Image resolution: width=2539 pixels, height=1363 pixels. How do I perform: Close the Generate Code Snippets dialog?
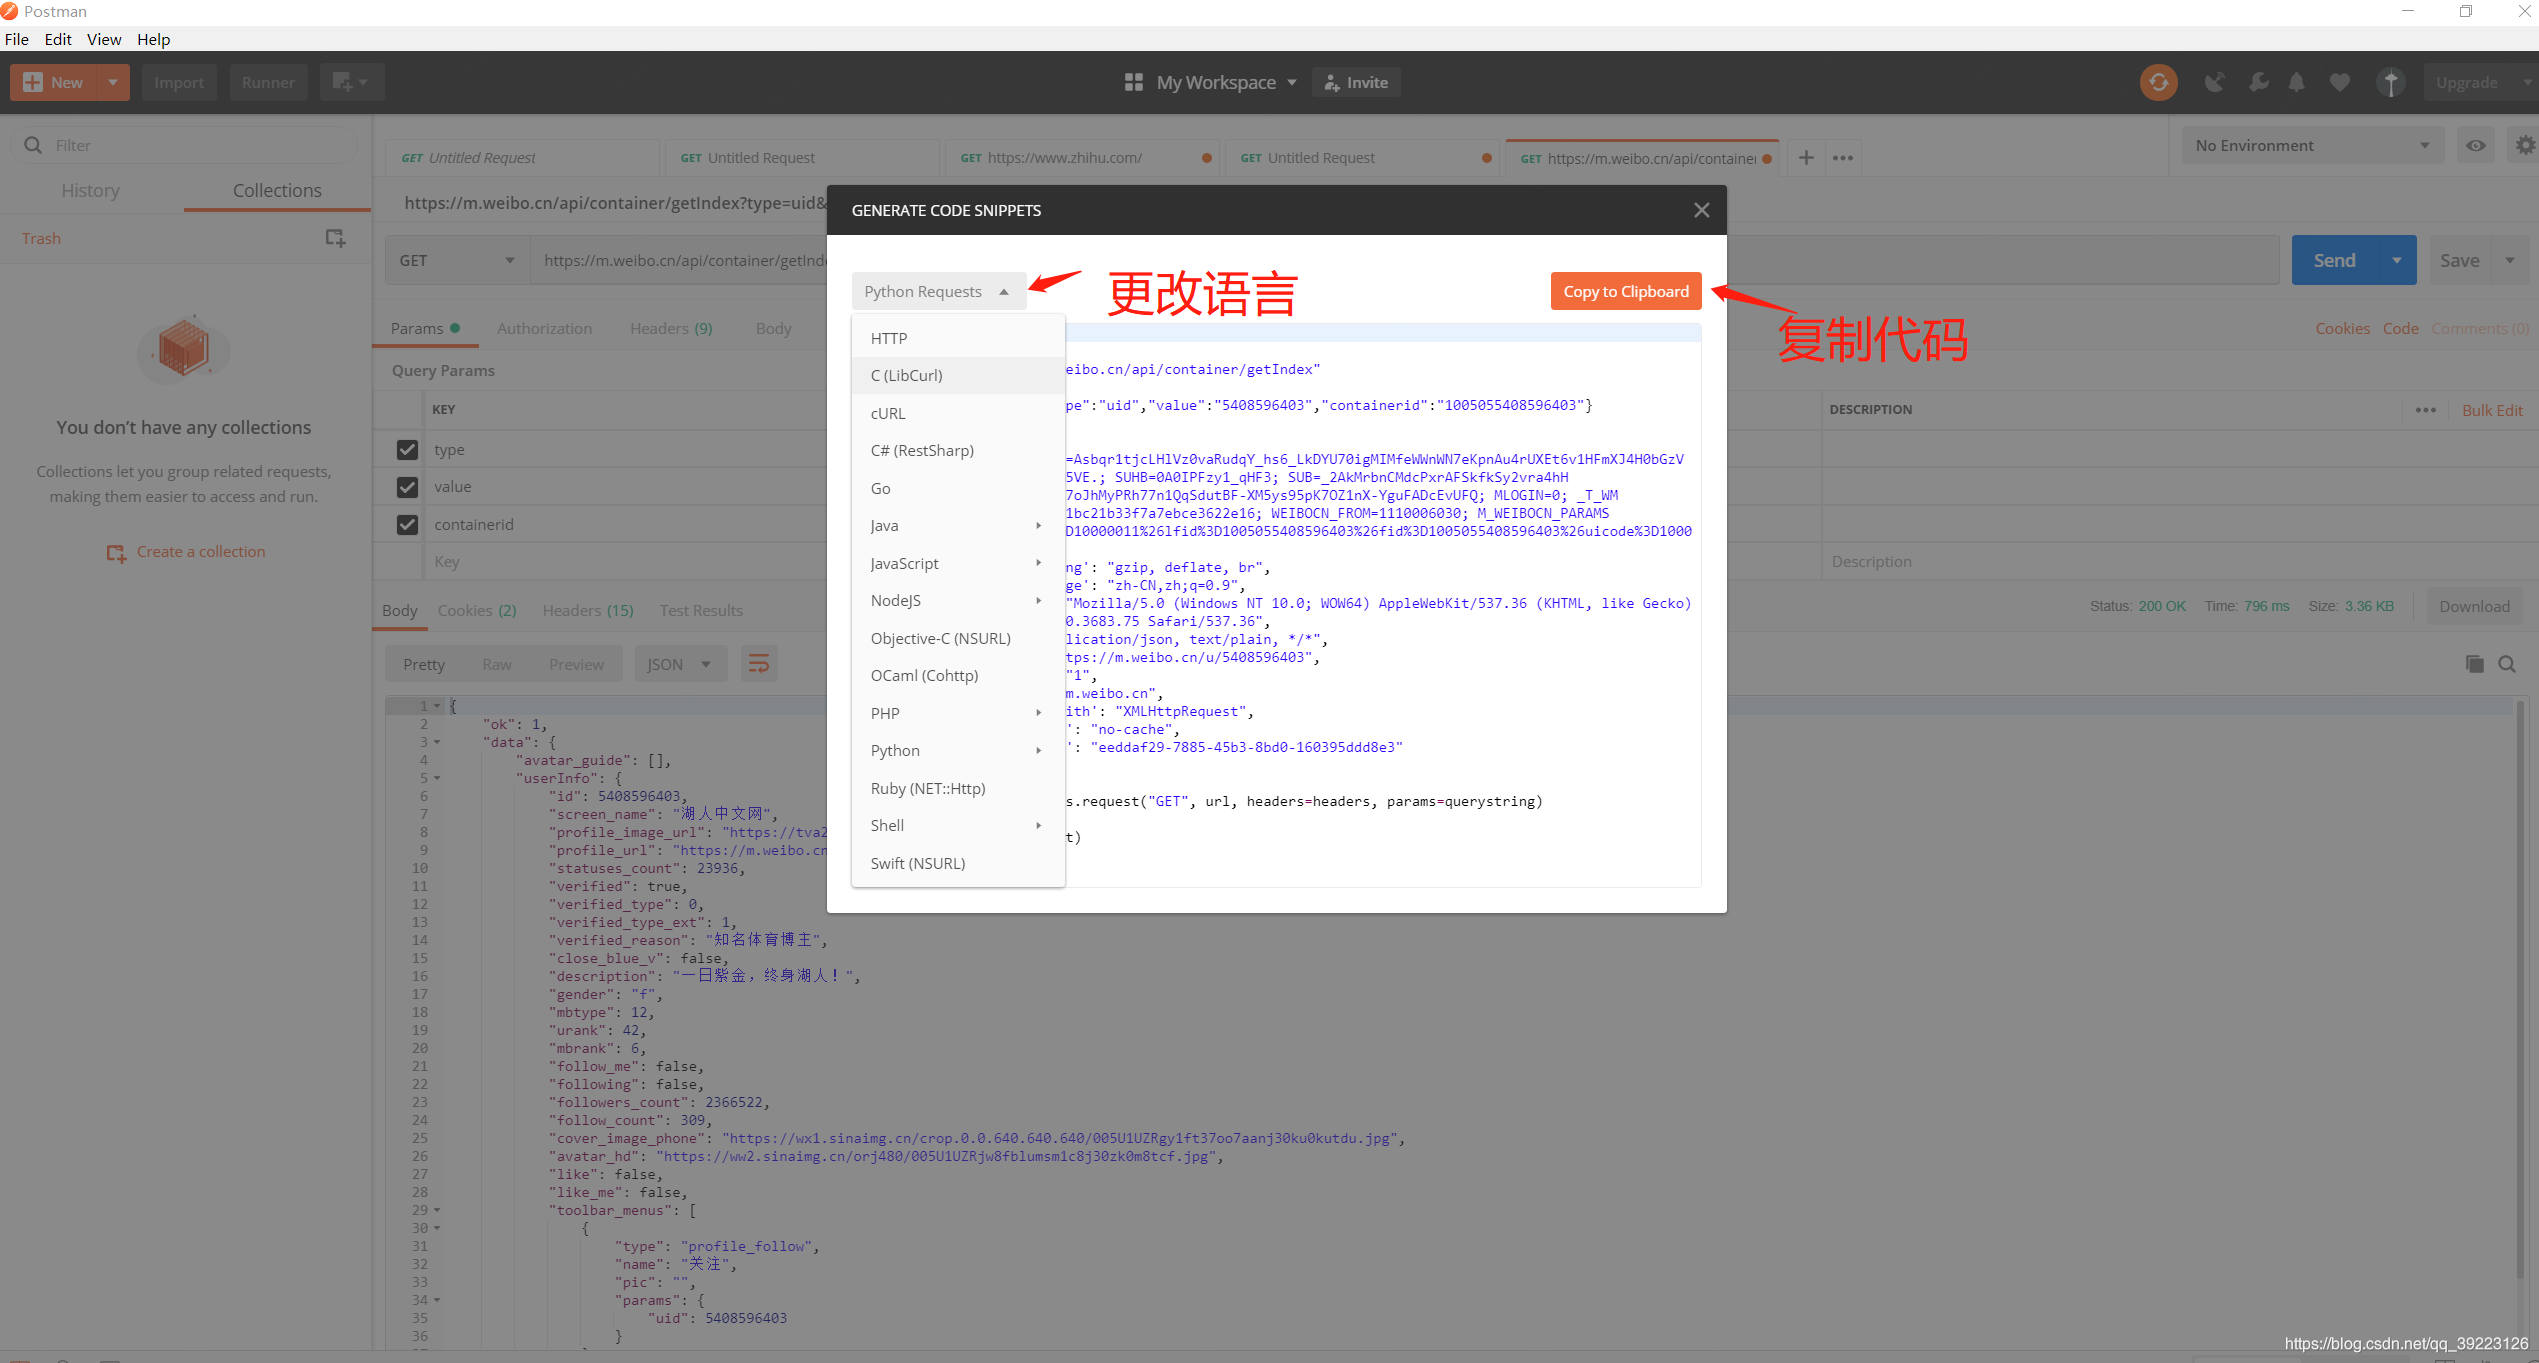pos(1701,210)
